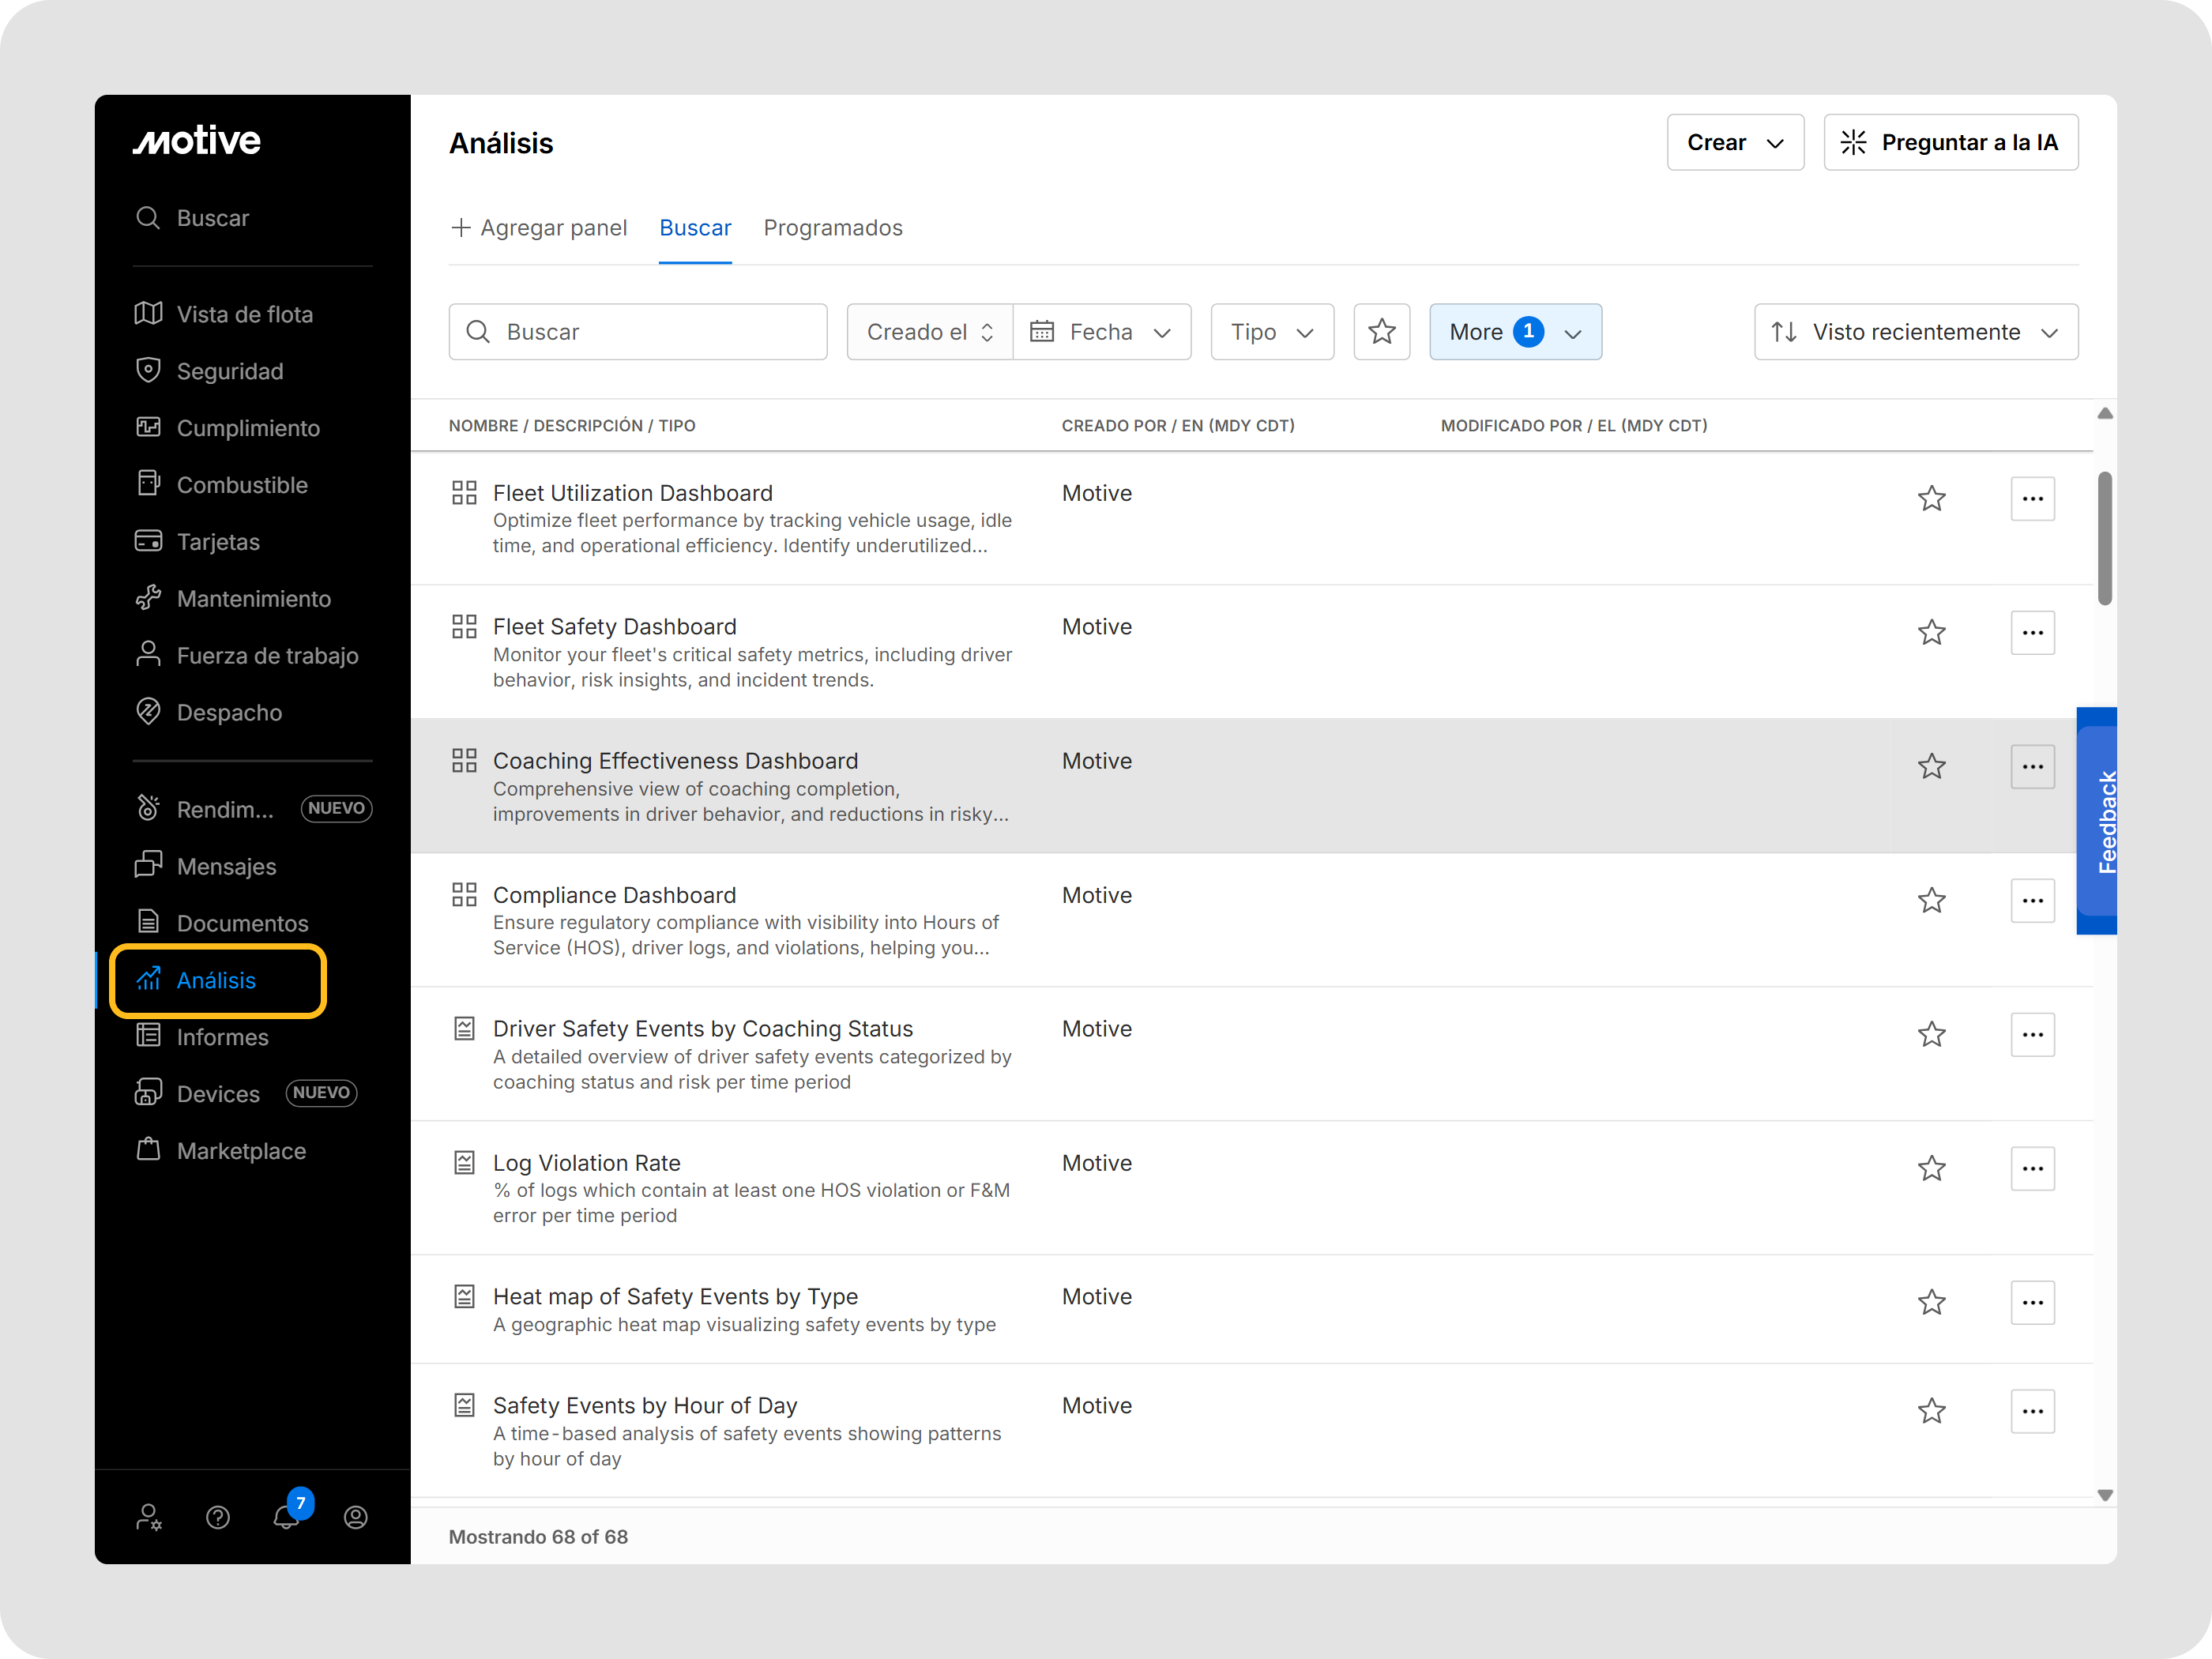Go to Combustible fuel section

(x=241, y=485)
